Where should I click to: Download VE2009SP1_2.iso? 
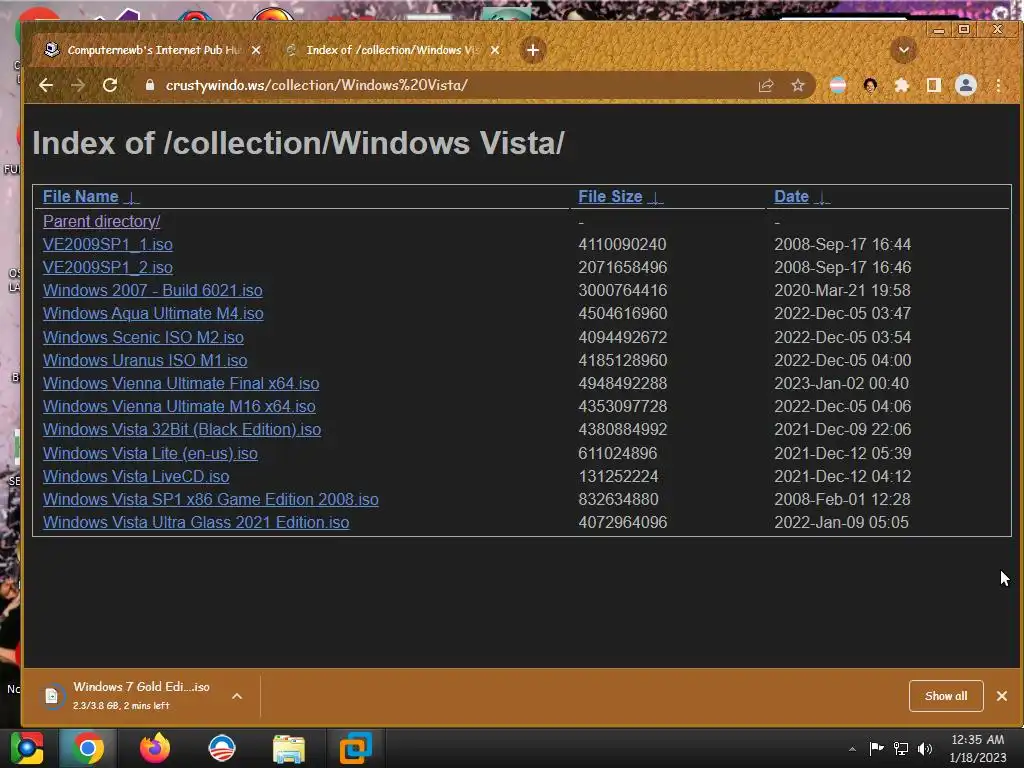pos(108,267)
